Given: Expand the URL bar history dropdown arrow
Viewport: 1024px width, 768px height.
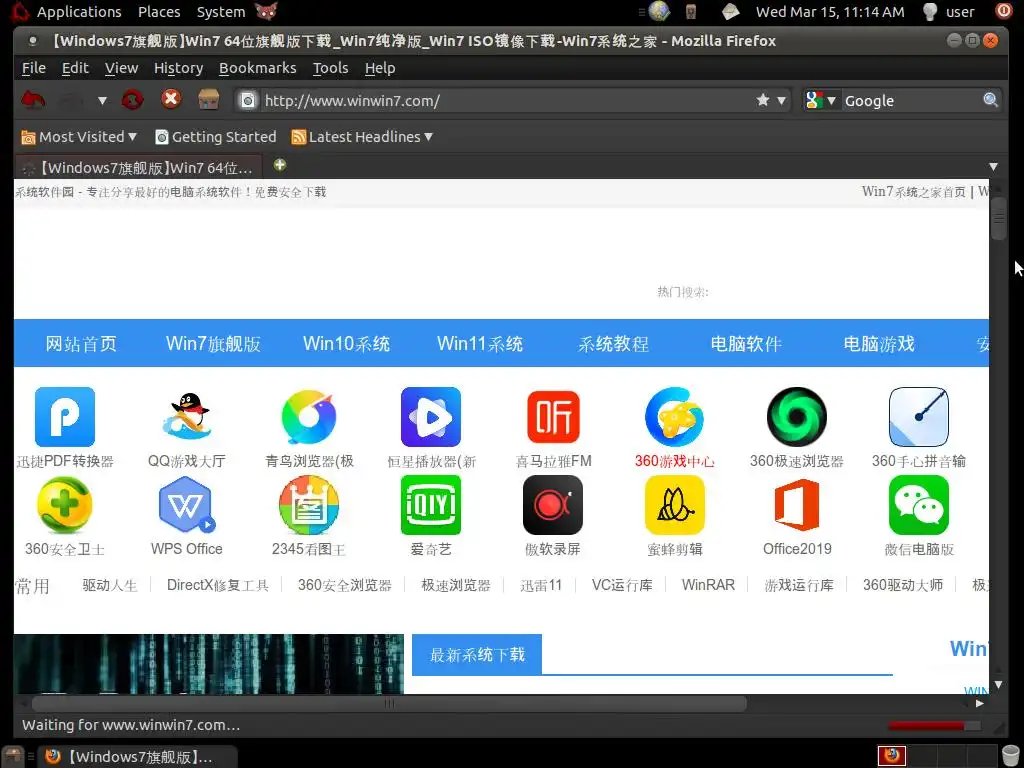Looking at the screenshot, I should pyautogui.click(x=781, y=101).
